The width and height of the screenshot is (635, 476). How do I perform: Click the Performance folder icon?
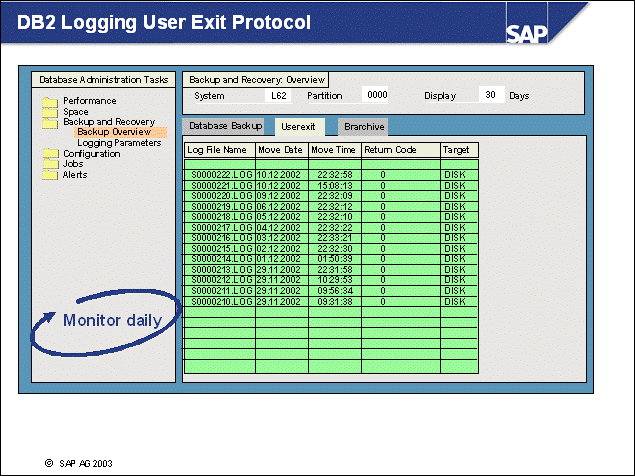pyautogui.click(x=49, y=101)
